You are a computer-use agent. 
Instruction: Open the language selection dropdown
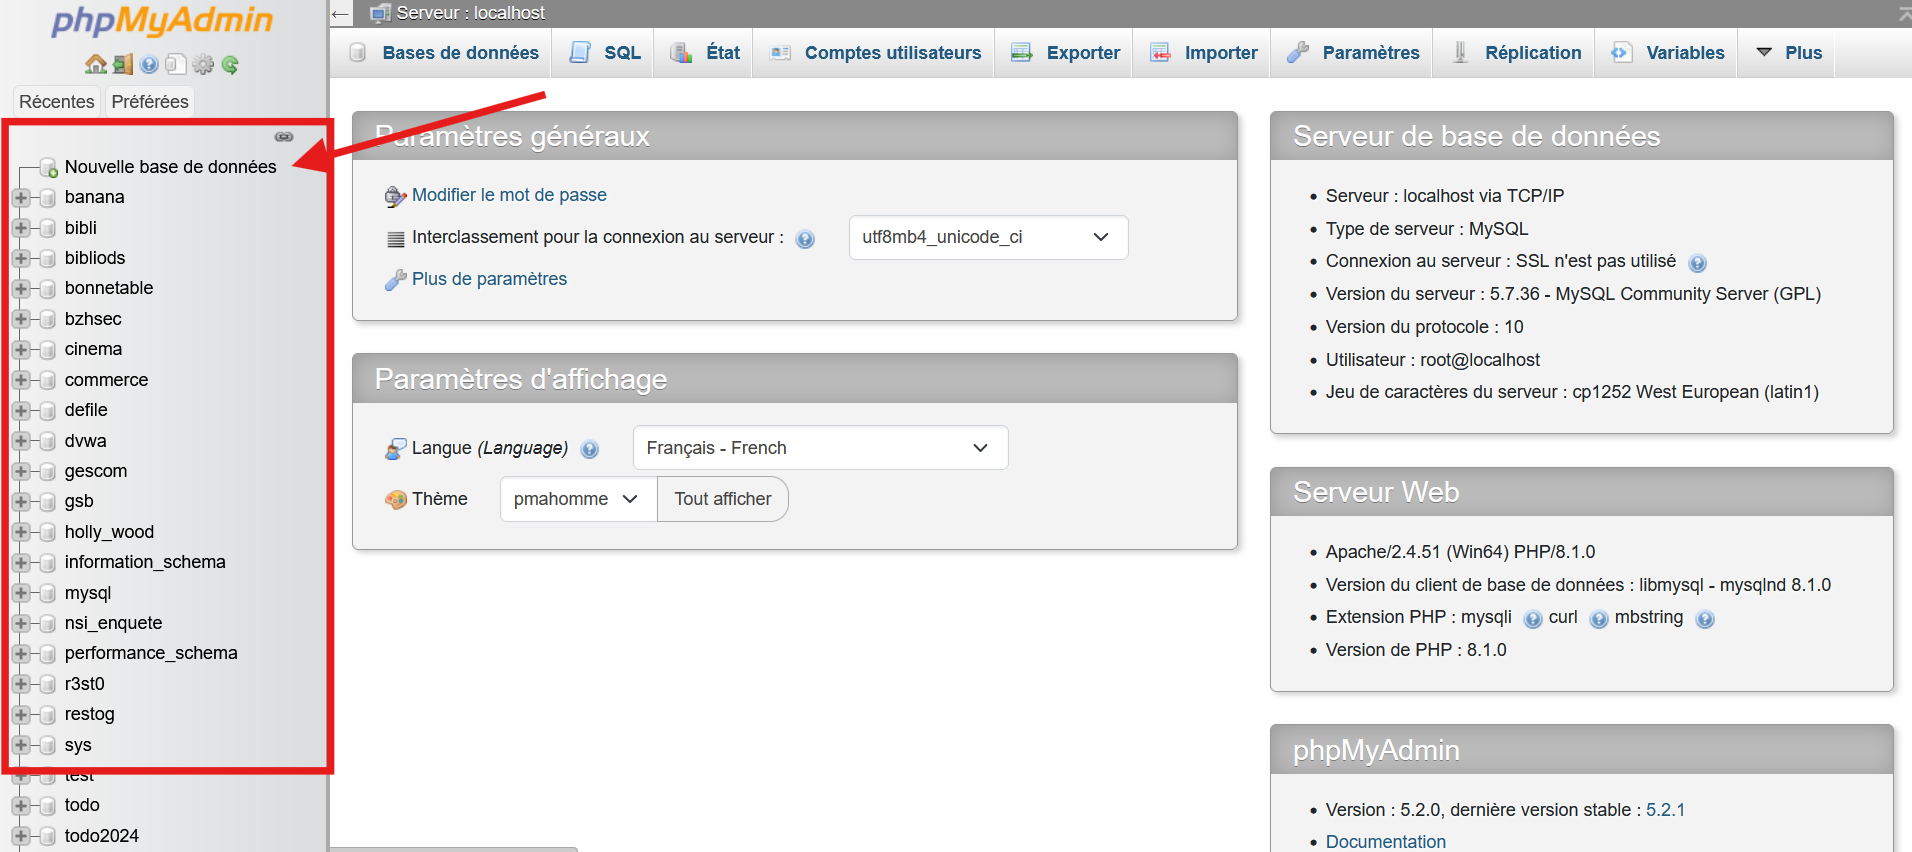coord(820,448)
